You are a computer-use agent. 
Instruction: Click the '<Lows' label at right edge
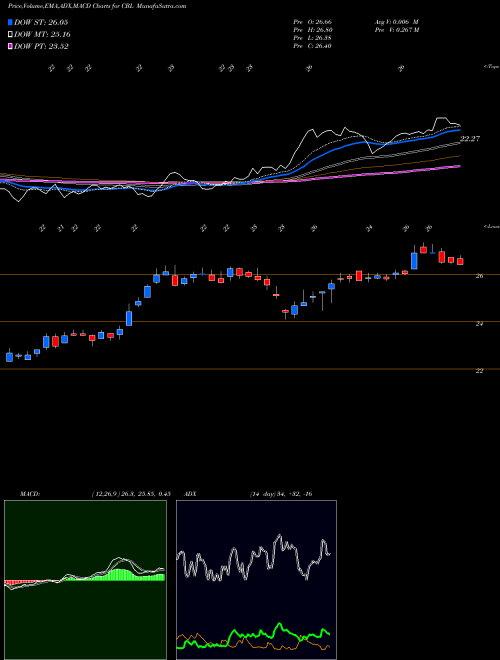(491, 226)
